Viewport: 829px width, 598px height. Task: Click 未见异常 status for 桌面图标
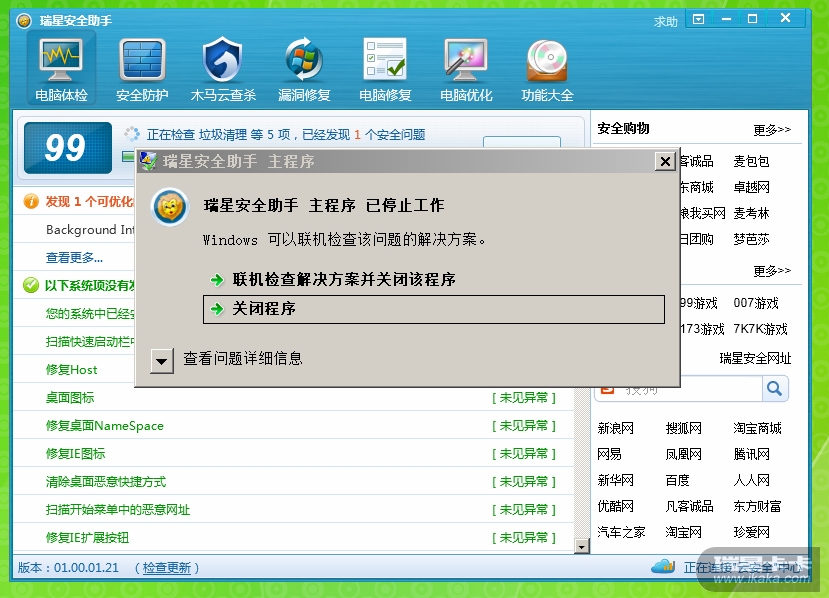(x=524, y=398)
